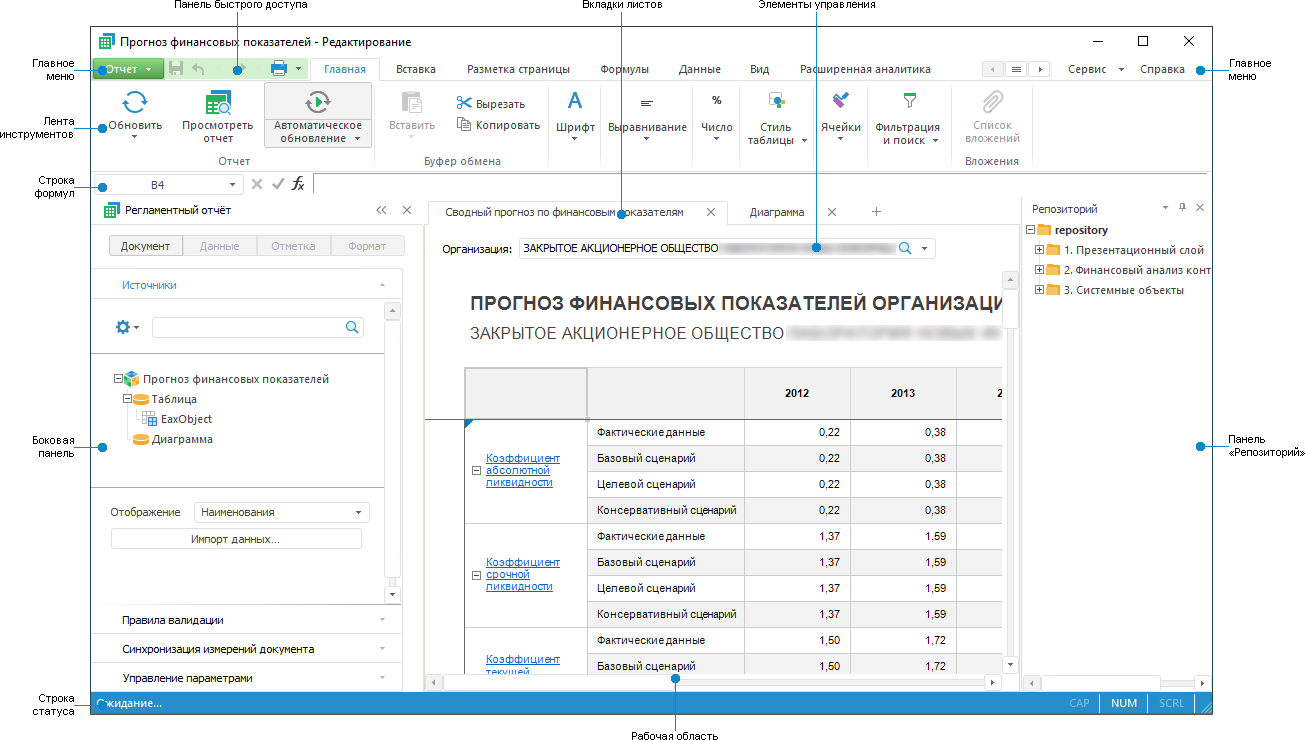Open the Формулы ribbon tab
Image resolution: width=1305 pixels, height=740 pixels.
pos(624,69)
